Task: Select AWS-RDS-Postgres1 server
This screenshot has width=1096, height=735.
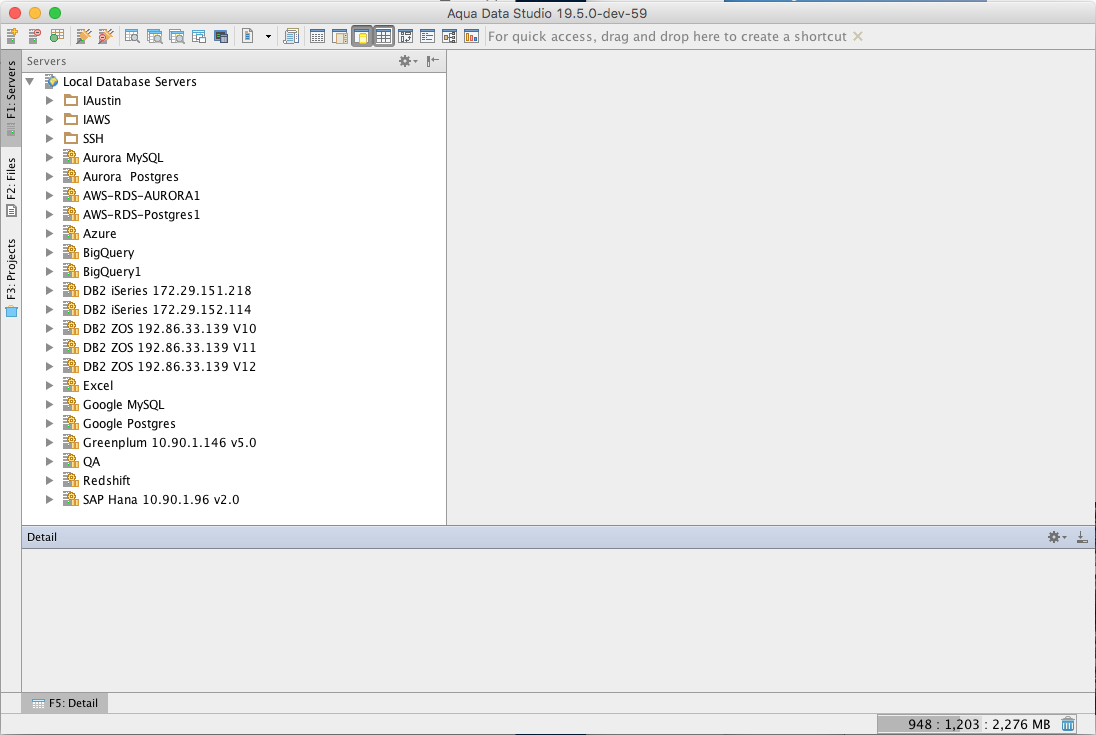Action: (x=141, y=214)
